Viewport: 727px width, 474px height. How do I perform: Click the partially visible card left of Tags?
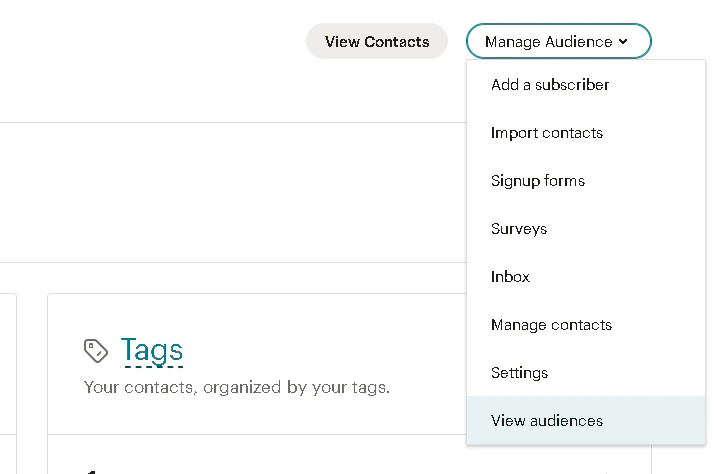(8, 383)
